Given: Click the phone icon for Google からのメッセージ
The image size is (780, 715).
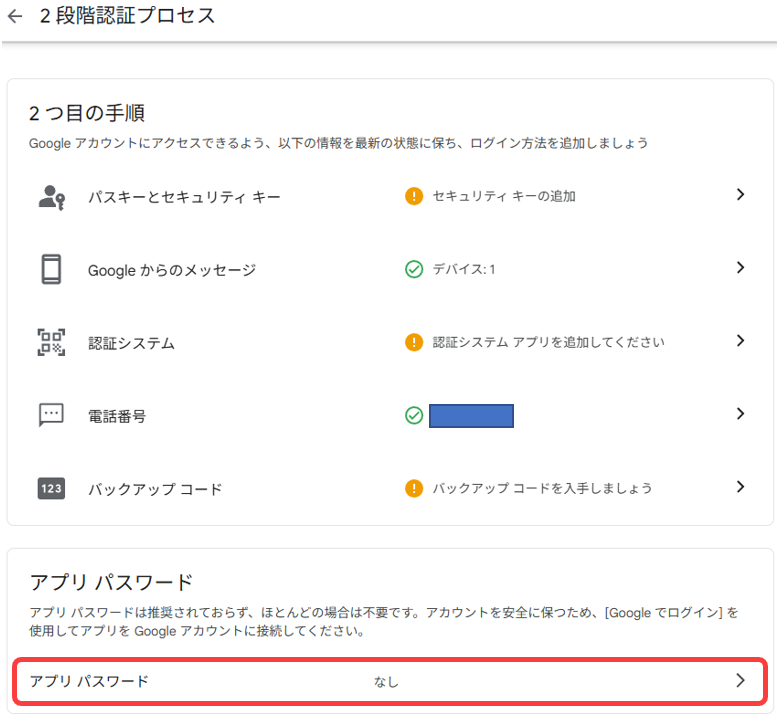Looking at the screenshot, I should (x=51, y=269).
